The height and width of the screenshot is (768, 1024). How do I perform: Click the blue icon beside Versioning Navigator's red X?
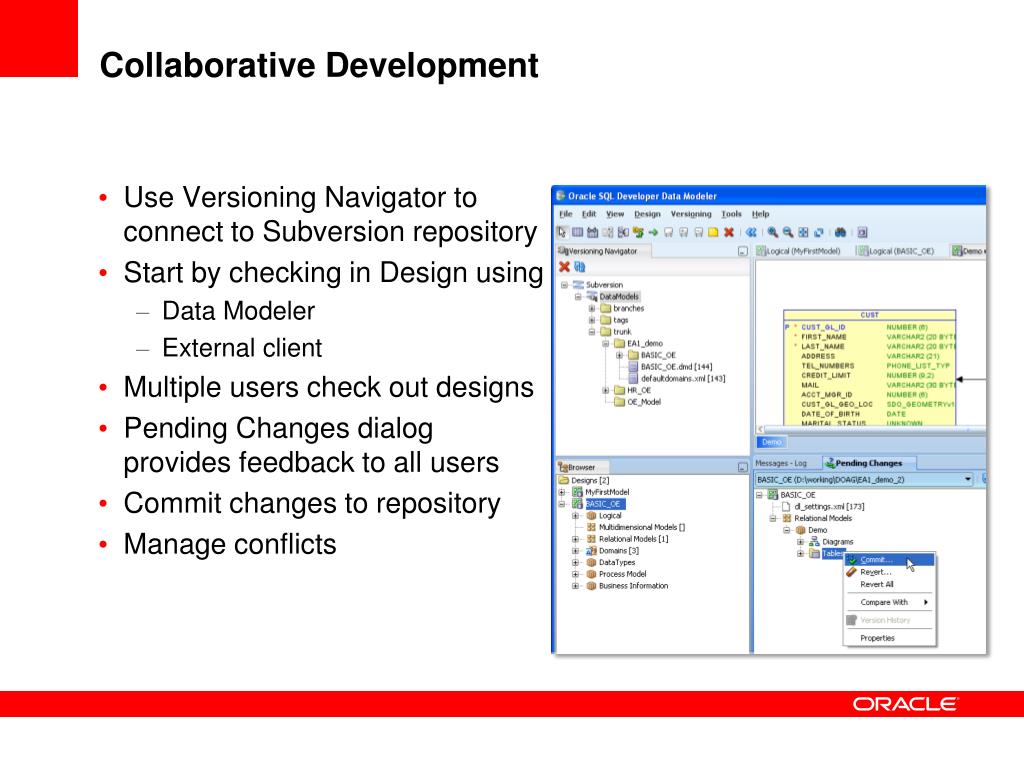[x=579, y=266]
